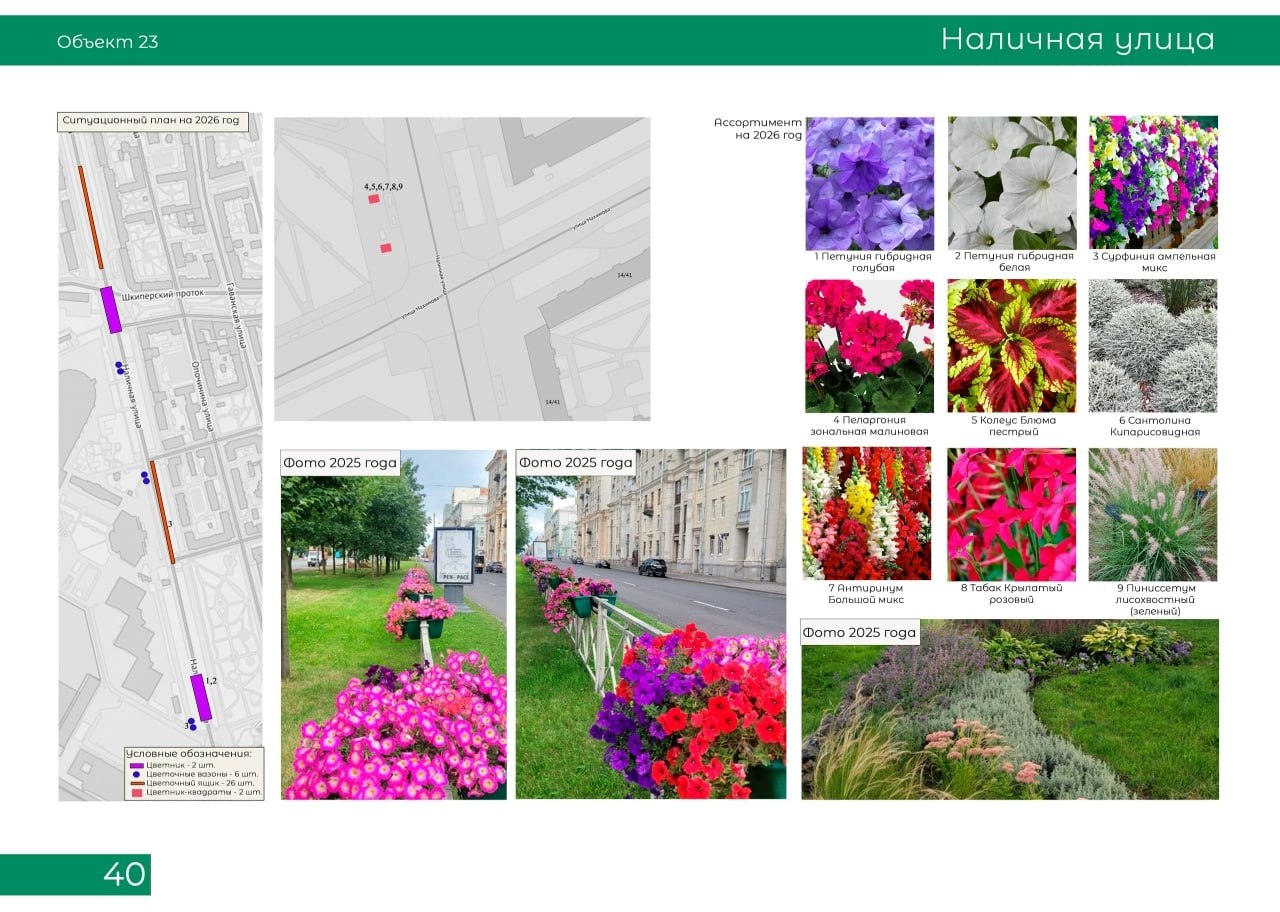Click the purple Цветник symbol in legend
This screenshot has height=912, width=1280.
(137, 765)
